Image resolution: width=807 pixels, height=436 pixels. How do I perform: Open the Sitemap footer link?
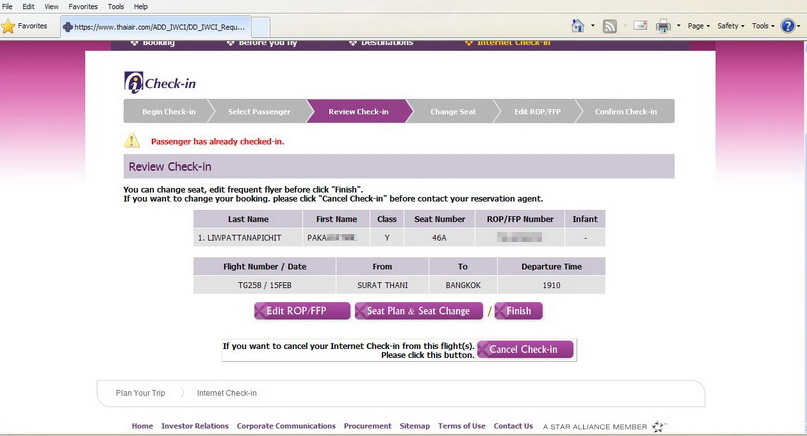point(414,426)
